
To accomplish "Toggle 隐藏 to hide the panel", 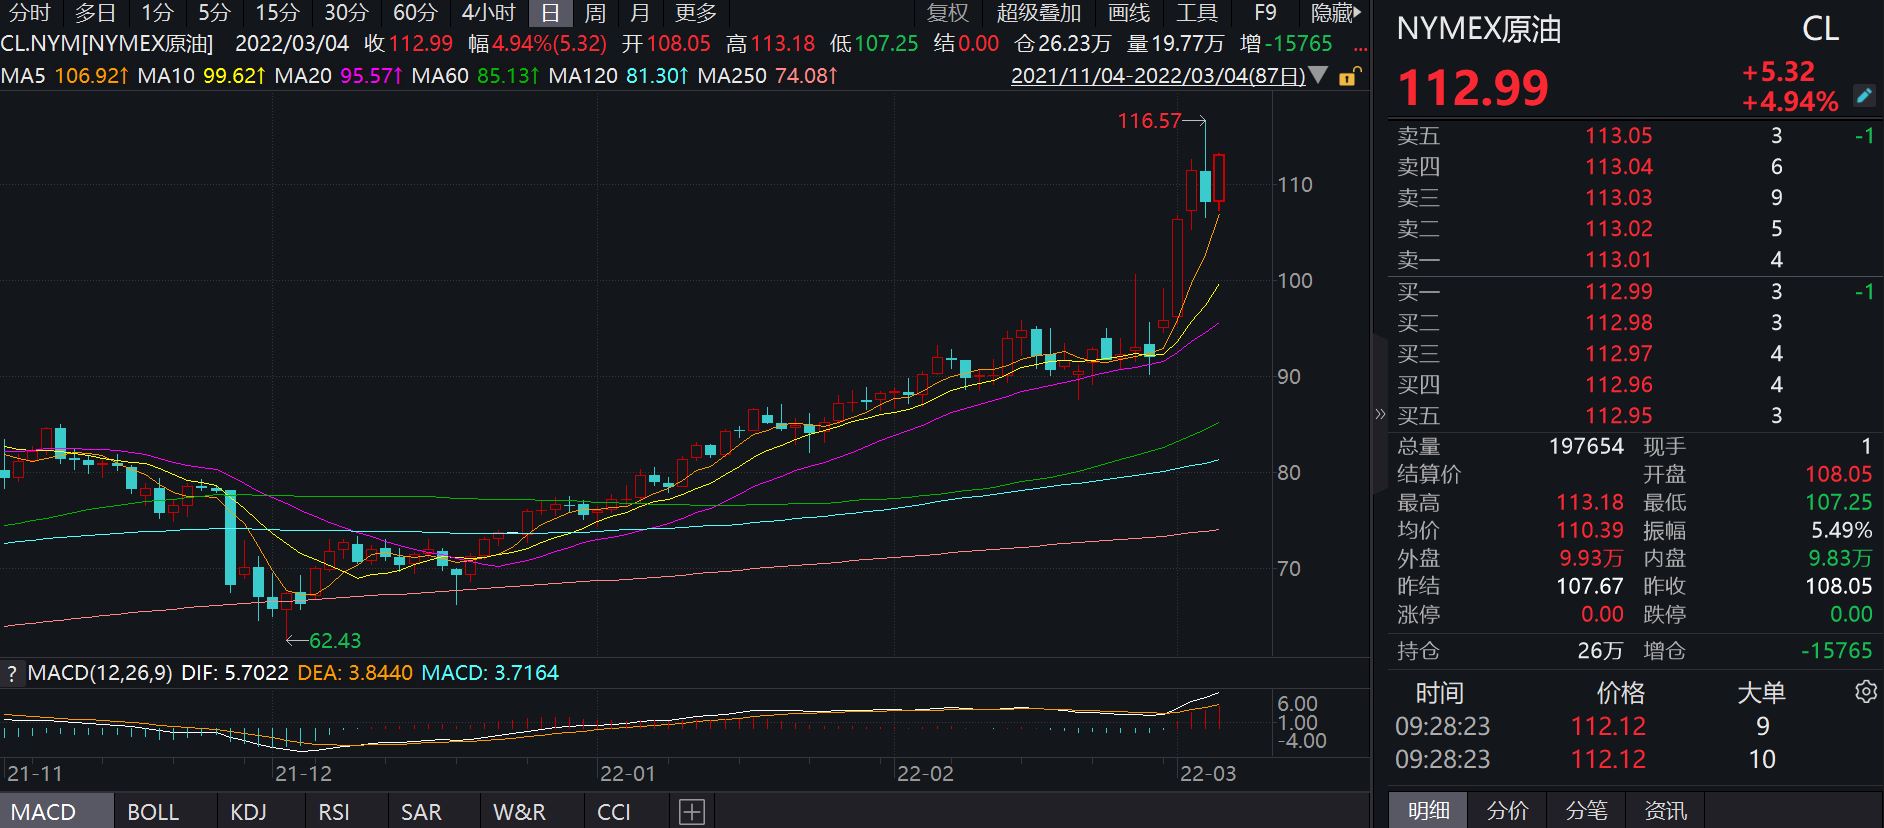I will point(1335,13).
